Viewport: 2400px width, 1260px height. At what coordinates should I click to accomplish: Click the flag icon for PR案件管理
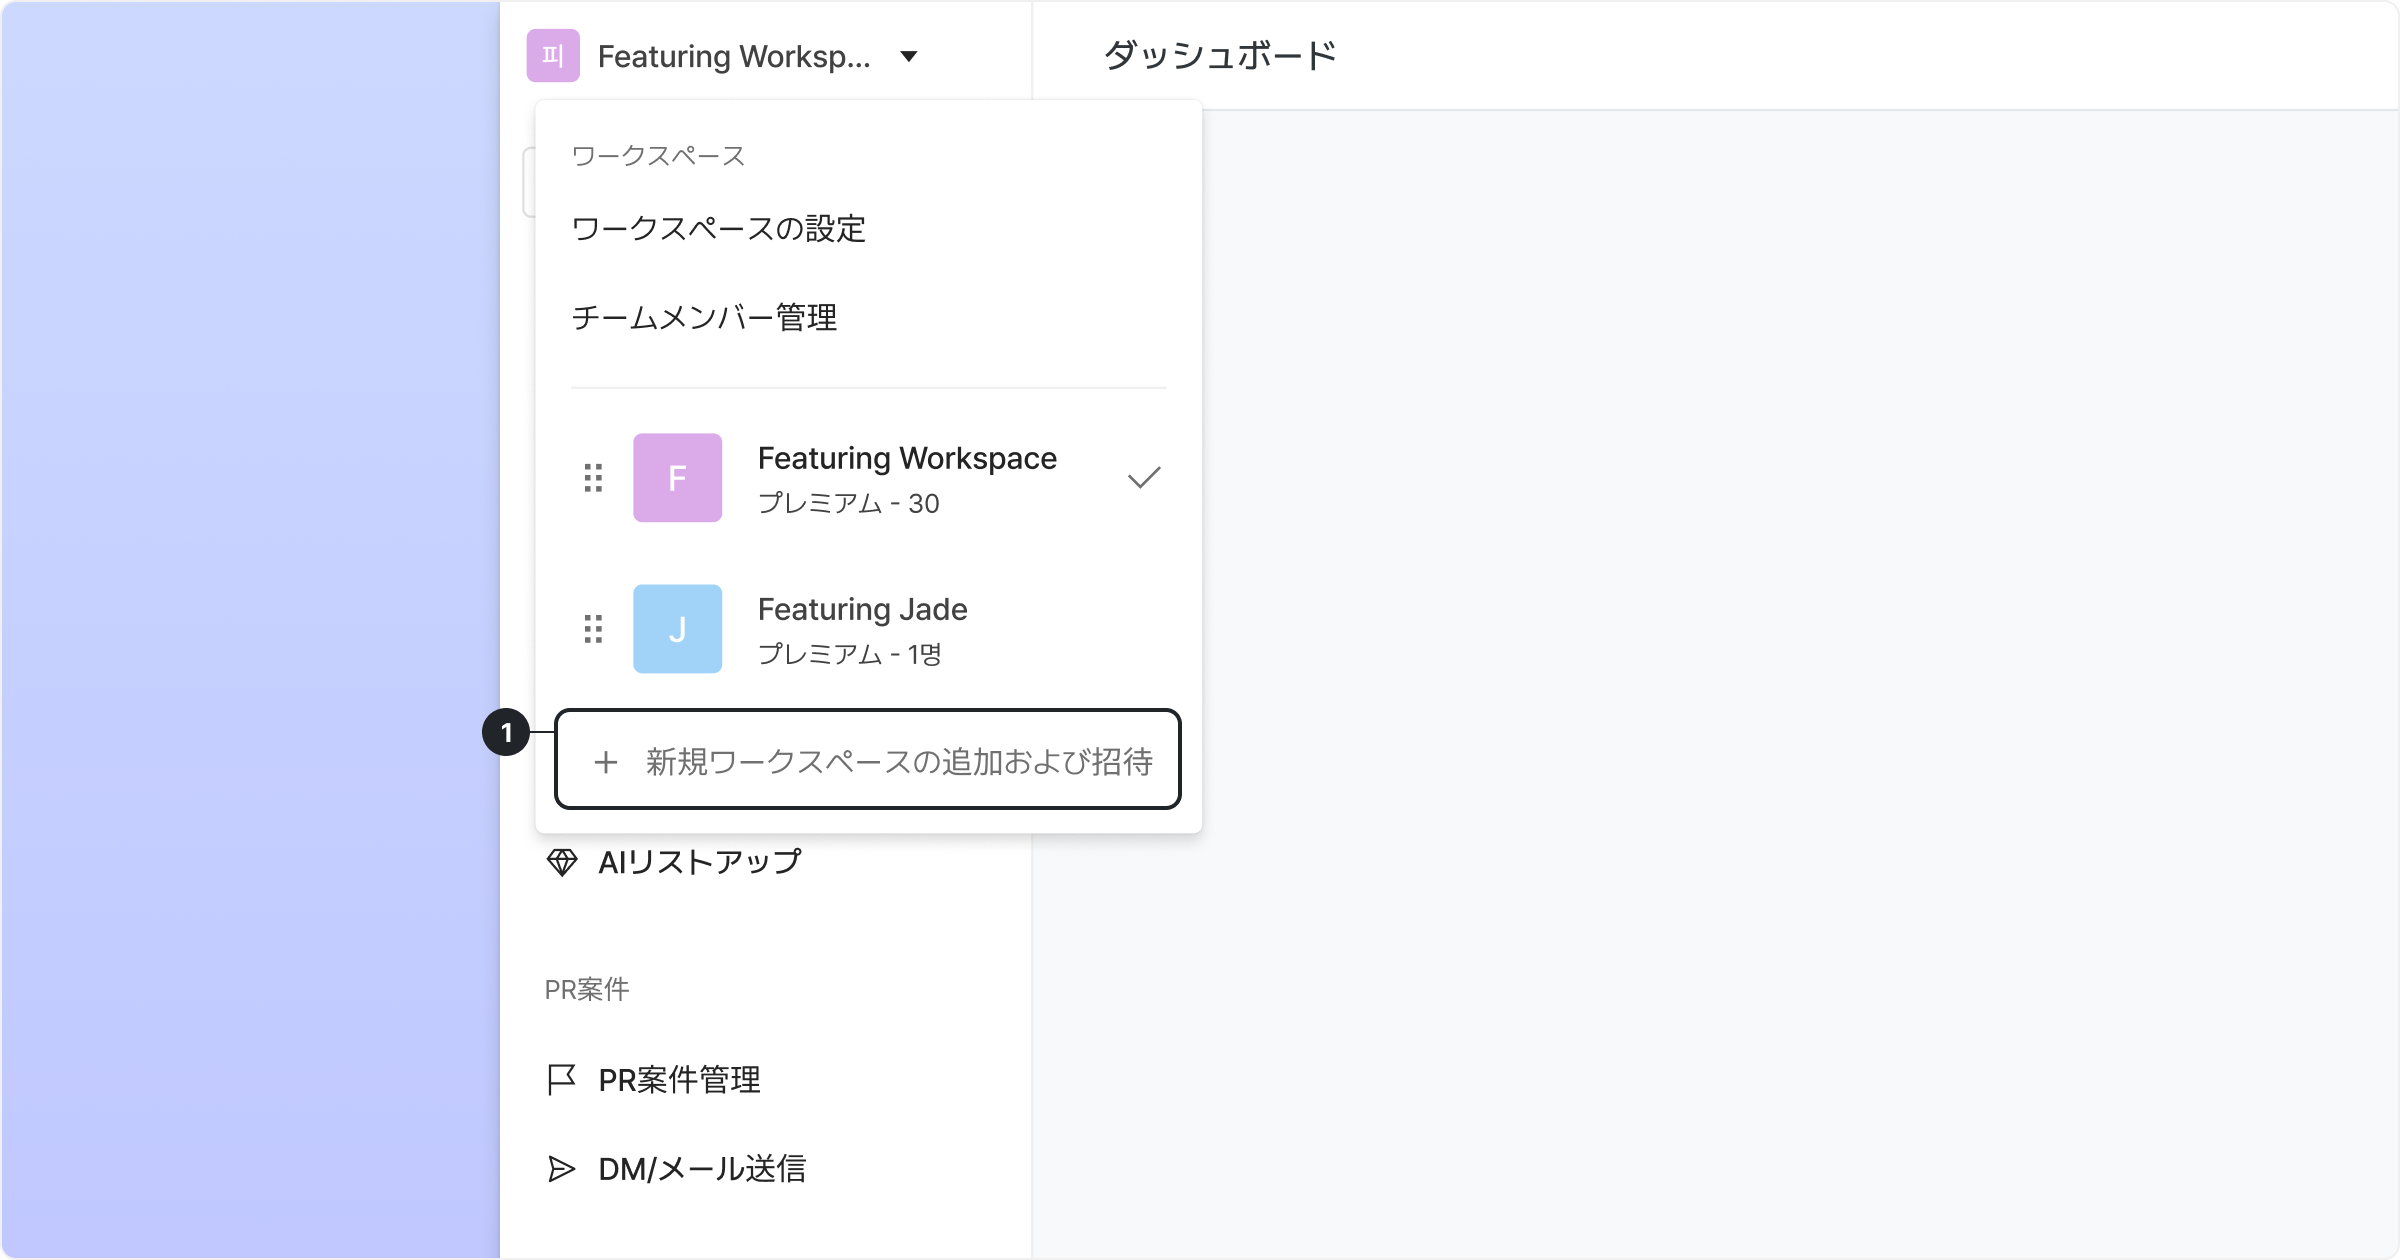[x=562, y=1080]
